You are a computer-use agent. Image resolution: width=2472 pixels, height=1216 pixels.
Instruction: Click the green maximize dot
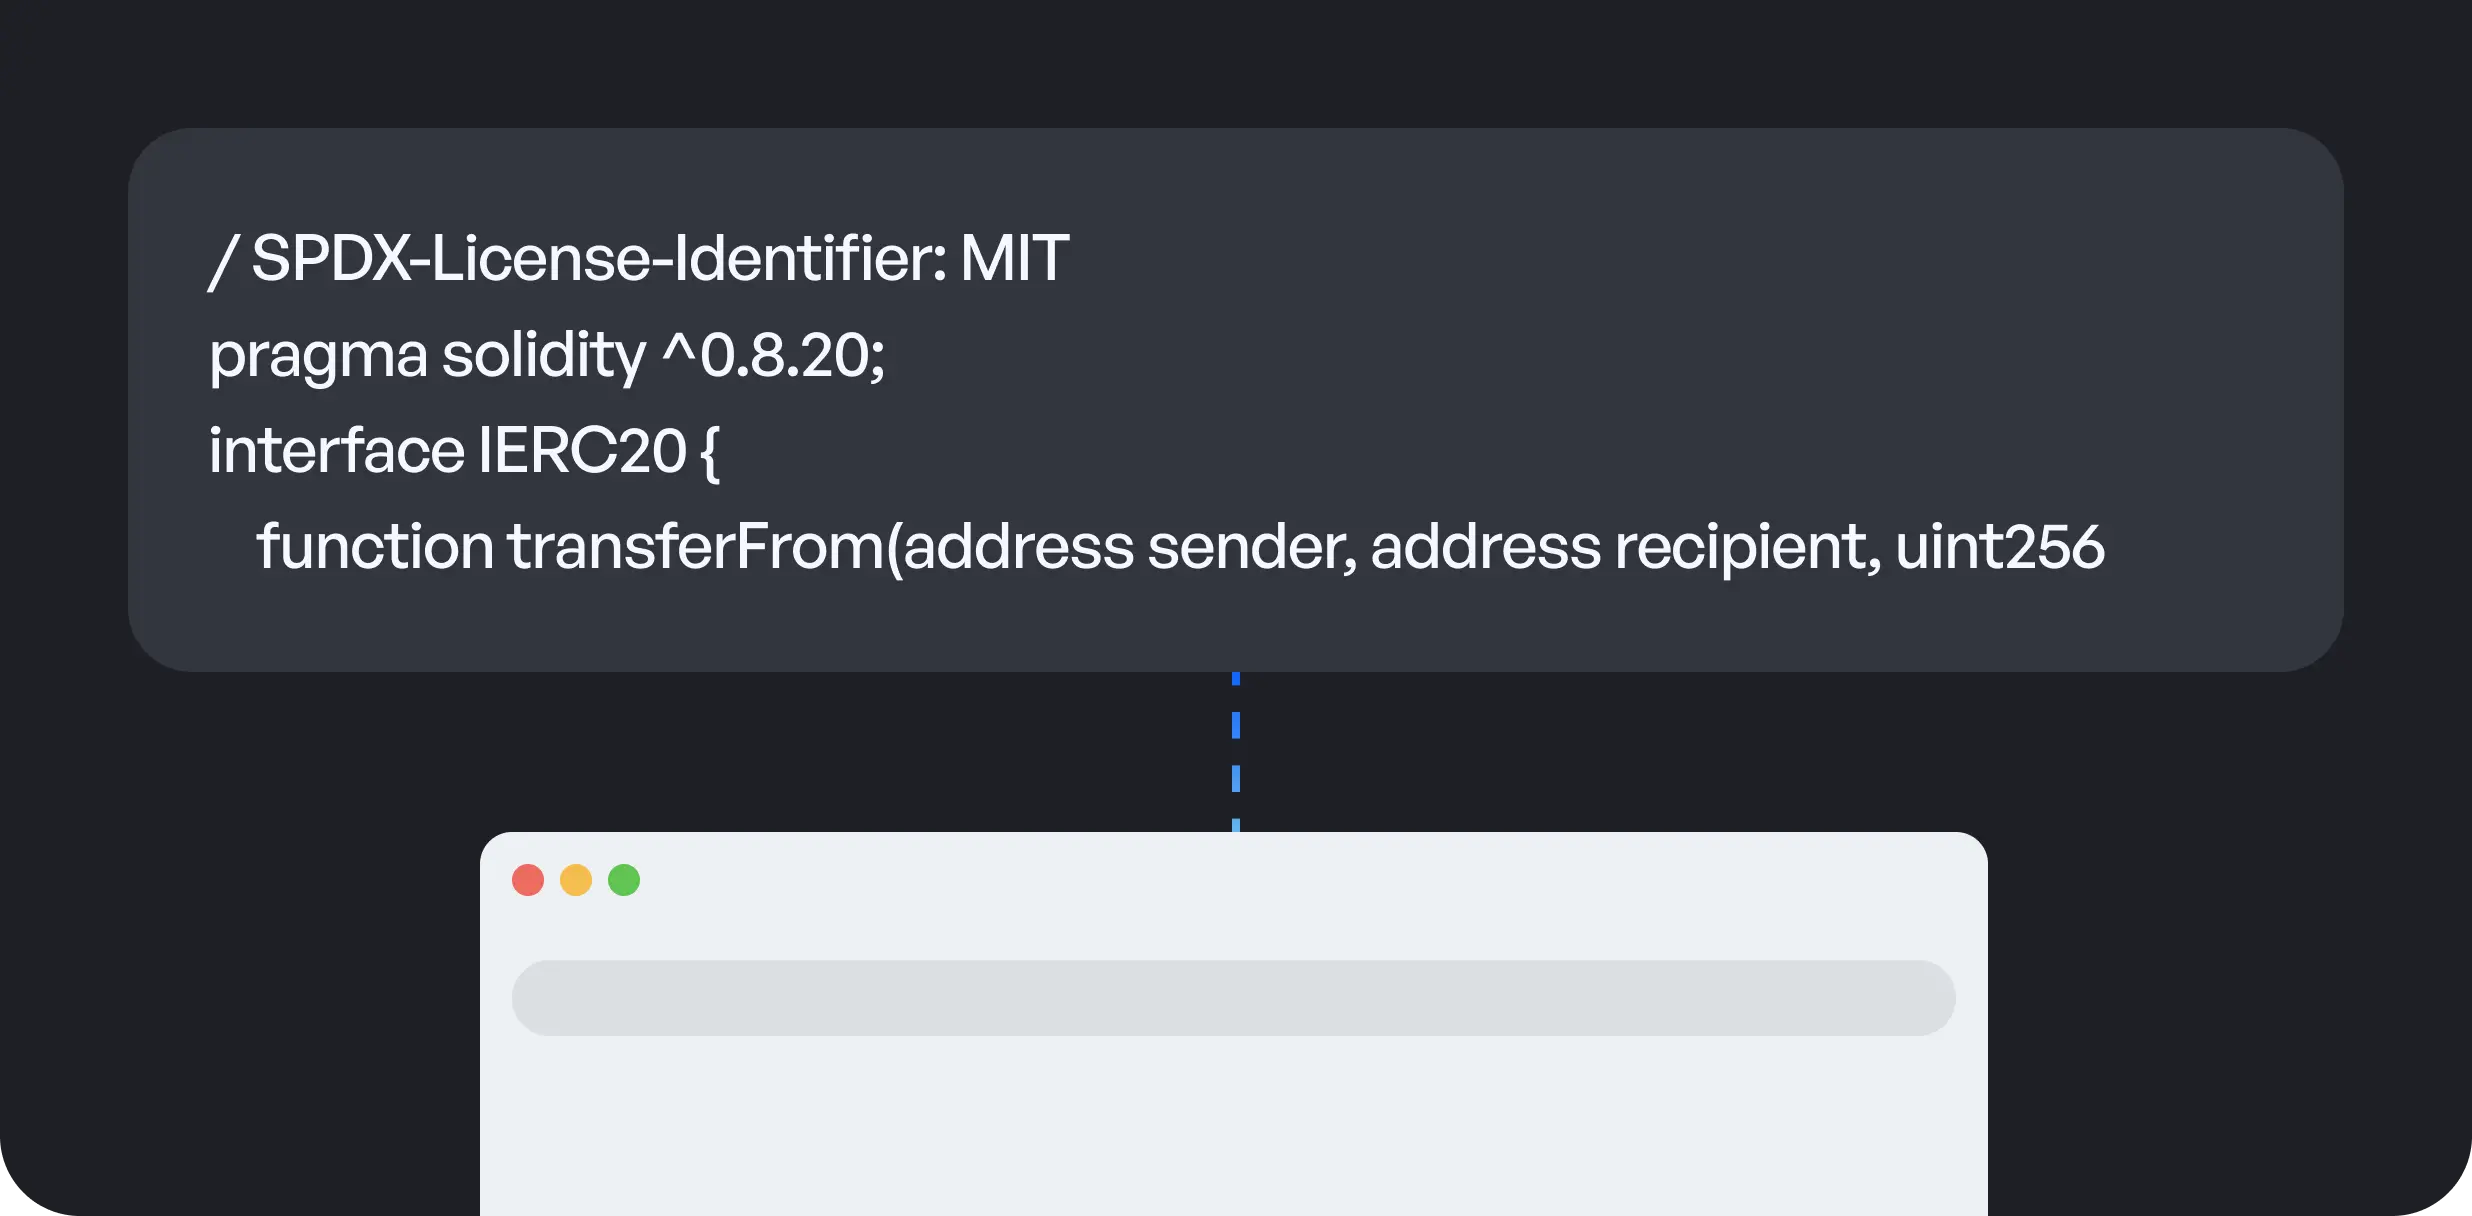pyautogui.click(x=624, y=880)
